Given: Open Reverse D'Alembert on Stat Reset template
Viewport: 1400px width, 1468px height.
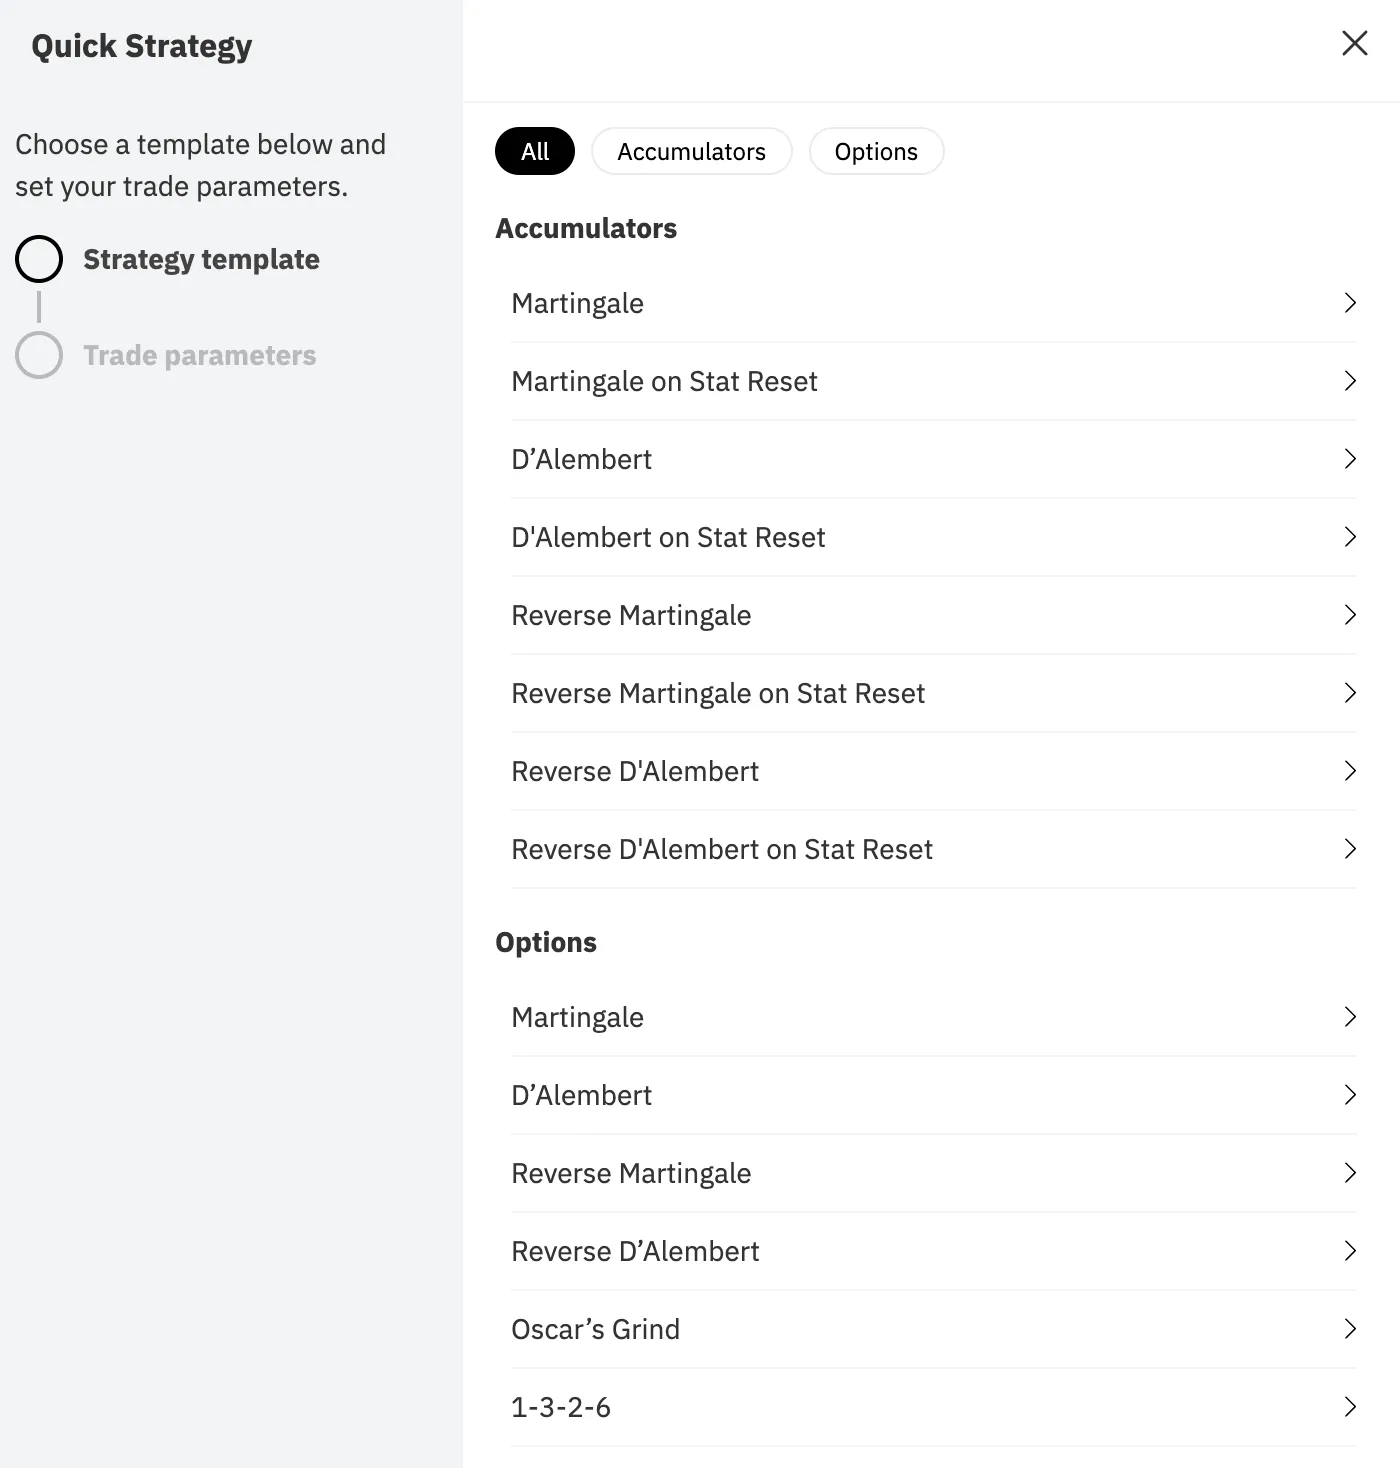Looking at the screenshot, I should coord(934,849).
